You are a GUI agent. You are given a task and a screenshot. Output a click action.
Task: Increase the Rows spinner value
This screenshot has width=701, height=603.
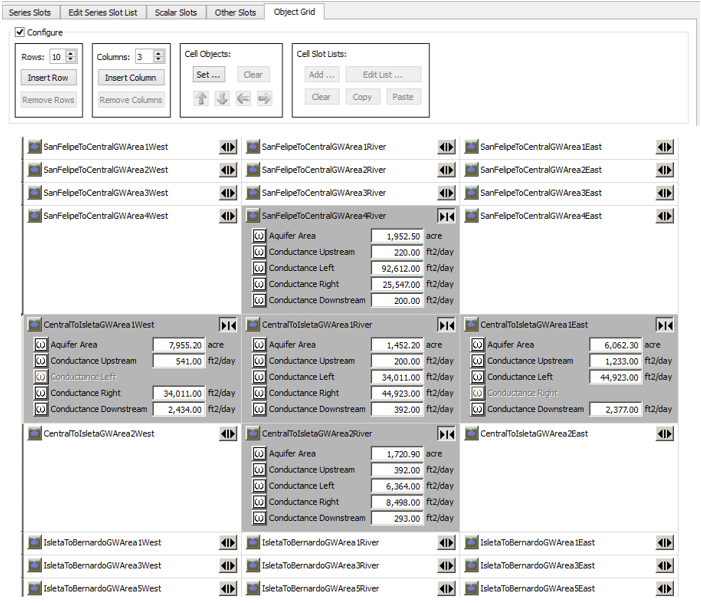pos(71,54)
